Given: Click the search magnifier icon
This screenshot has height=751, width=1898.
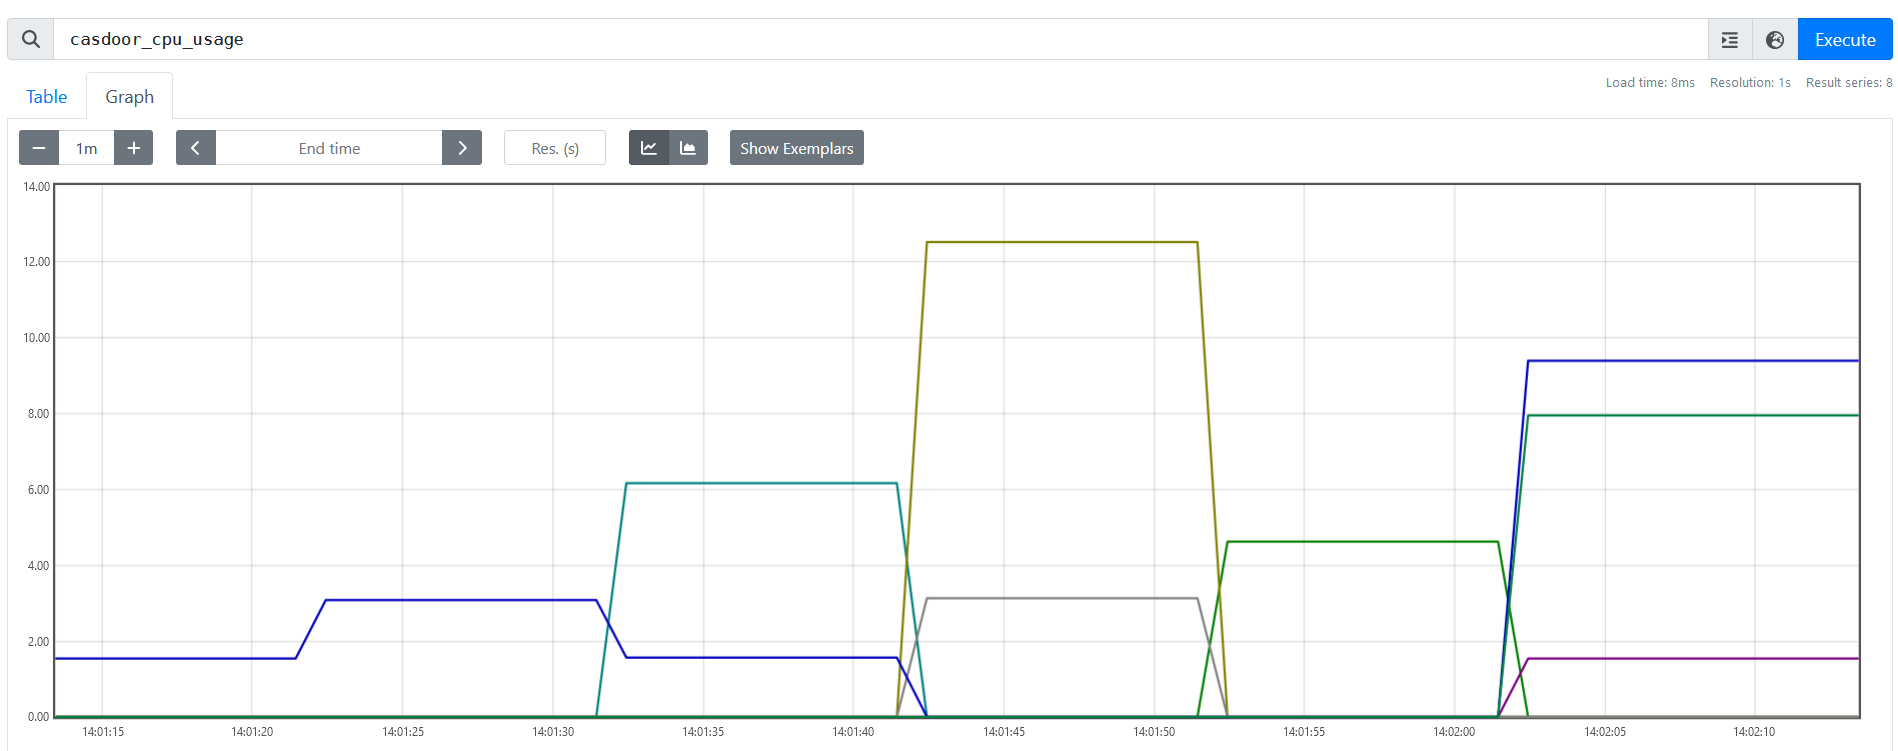Looking at the screenshot, I should tap(31, 39).
